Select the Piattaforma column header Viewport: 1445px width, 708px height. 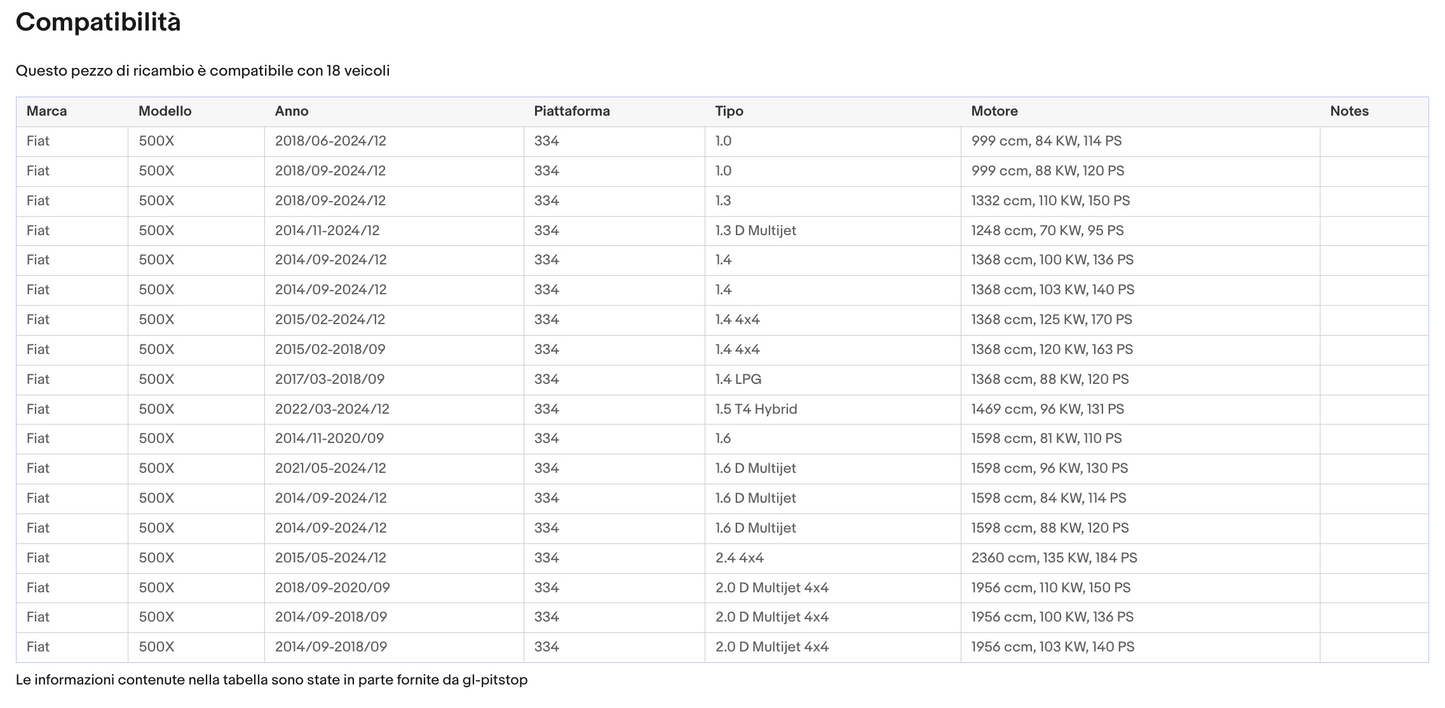(572, 111)
